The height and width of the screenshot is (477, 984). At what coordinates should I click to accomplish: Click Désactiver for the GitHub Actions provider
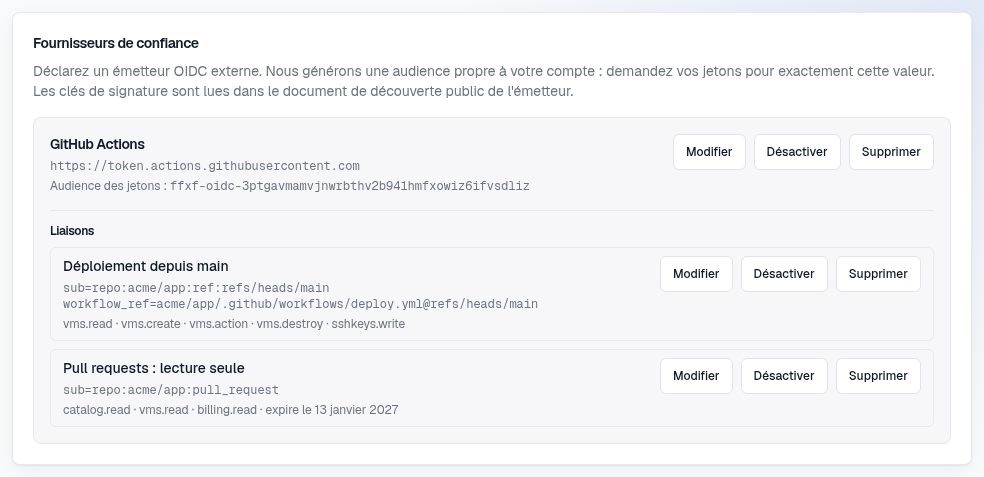tap(797, 152)
